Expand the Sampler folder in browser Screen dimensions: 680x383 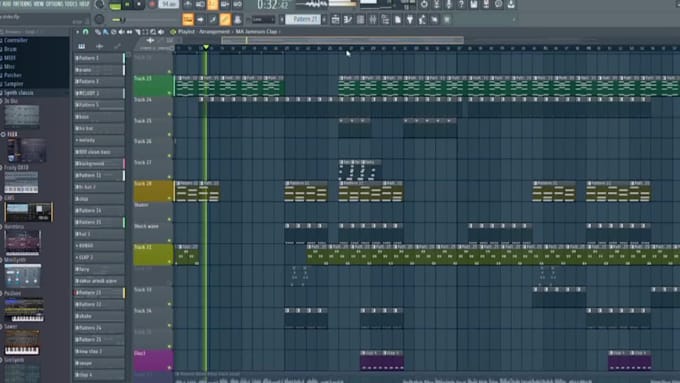[13, 84]
